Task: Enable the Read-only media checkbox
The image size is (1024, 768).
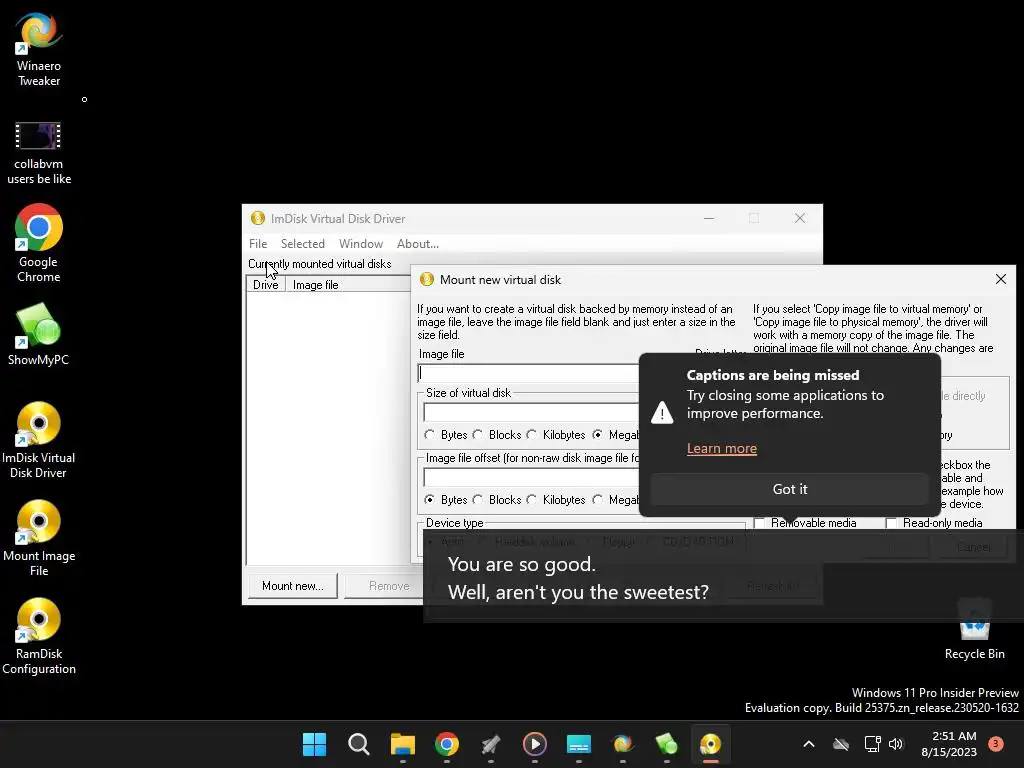Action: (891, 523)
